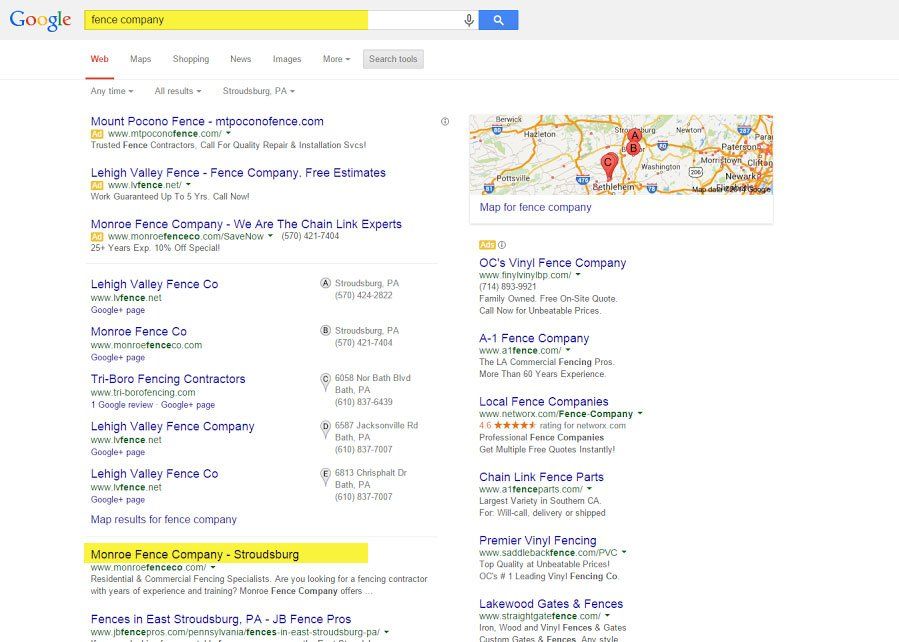
Task: Open Google+ page for Monroe Fence Co
Action: [x=118, y=357]
